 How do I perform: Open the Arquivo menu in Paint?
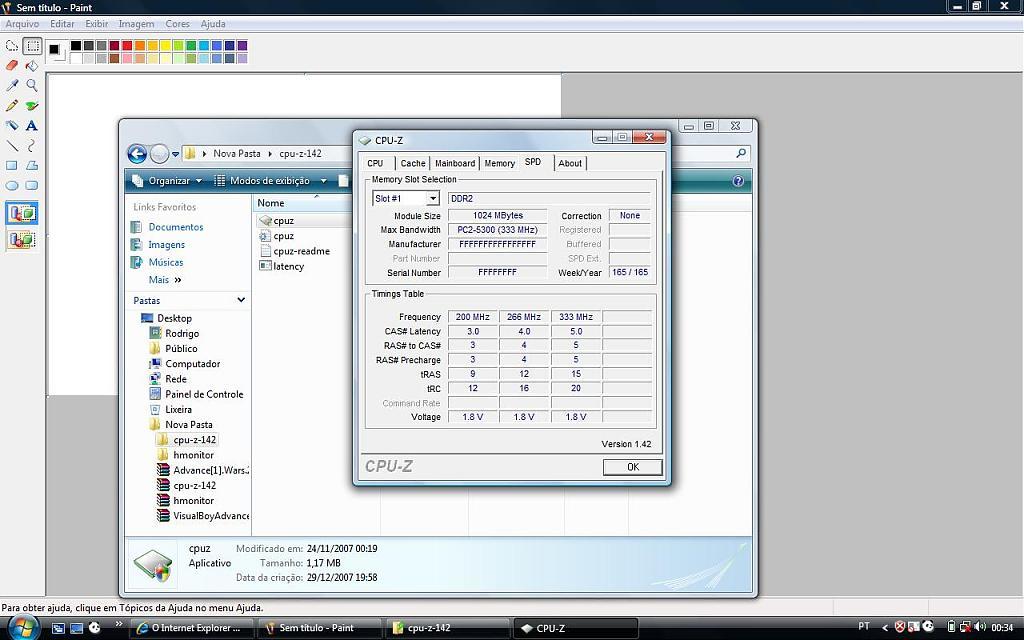coord(22,24)
